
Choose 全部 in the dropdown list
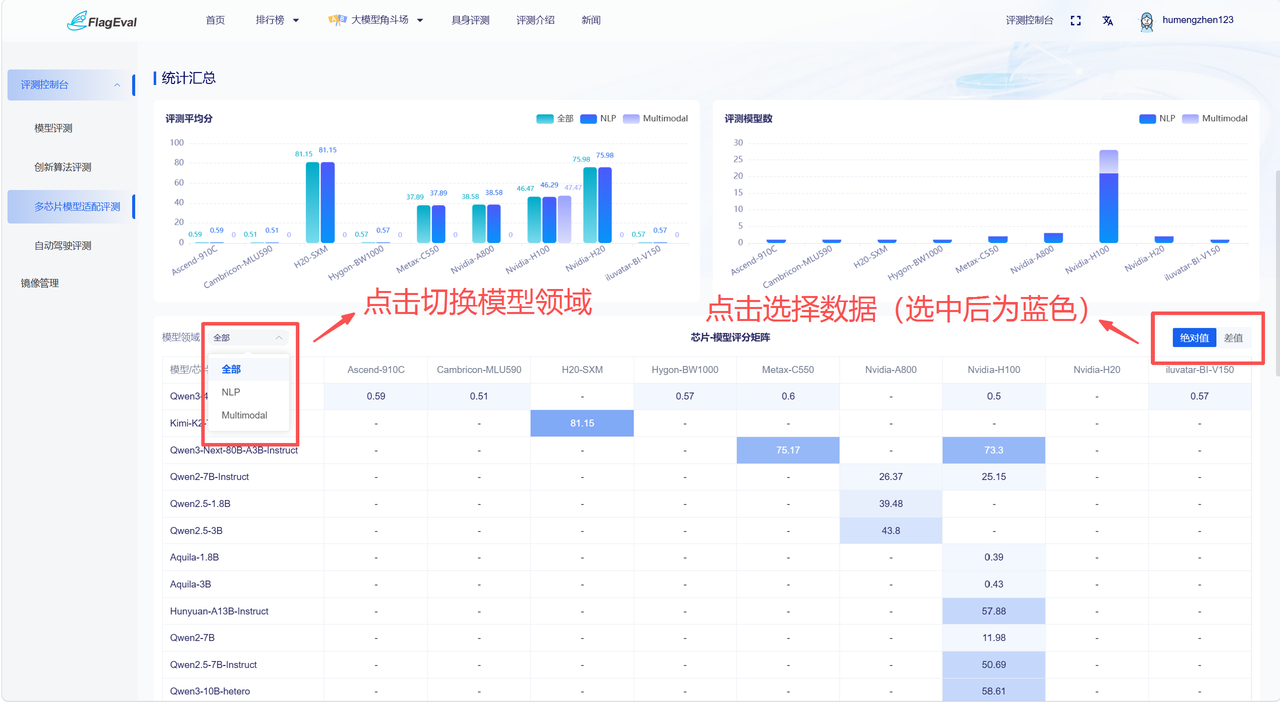pyautogui.click(x=248, y=370)
